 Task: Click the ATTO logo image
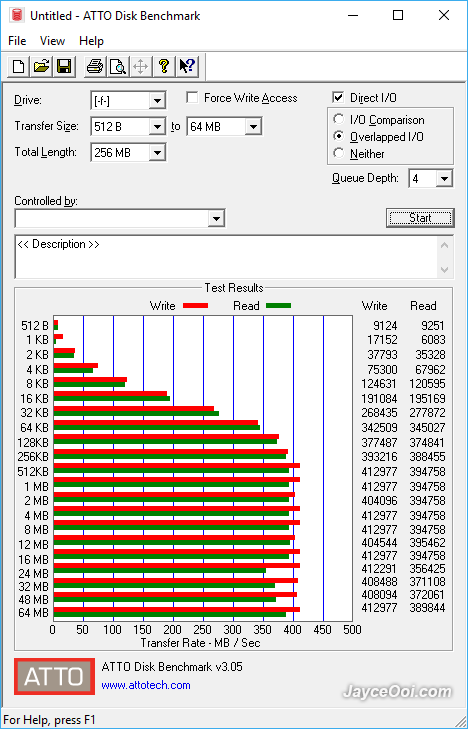click(54, 676)
